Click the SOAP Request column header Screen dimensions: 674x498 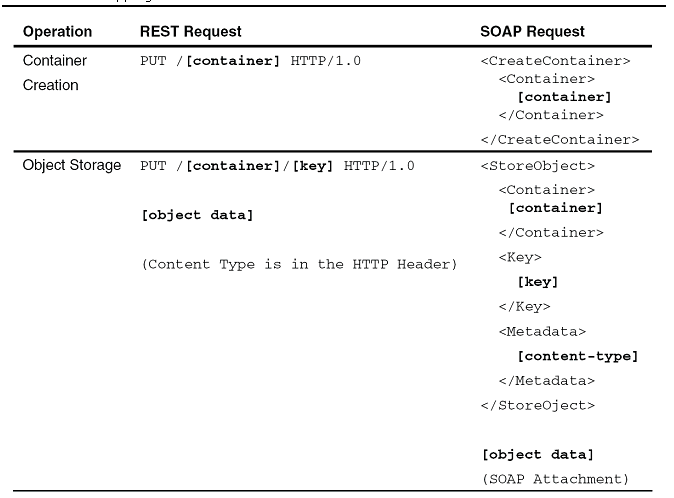(x=532, y=31)
